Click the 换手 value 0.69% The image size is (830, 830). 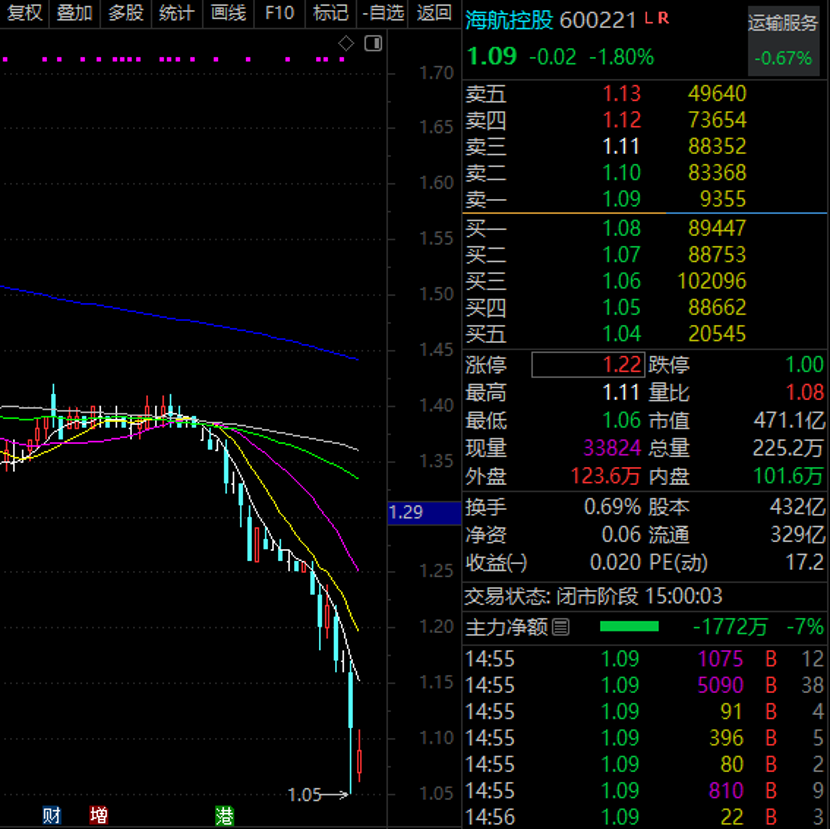point(612,507)
